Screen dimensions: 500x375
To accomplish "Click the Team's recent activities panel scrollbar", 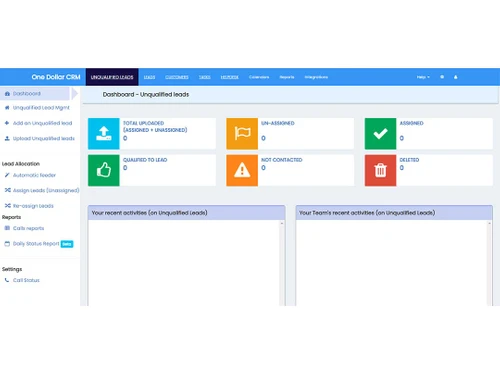I will click(490, 263).
